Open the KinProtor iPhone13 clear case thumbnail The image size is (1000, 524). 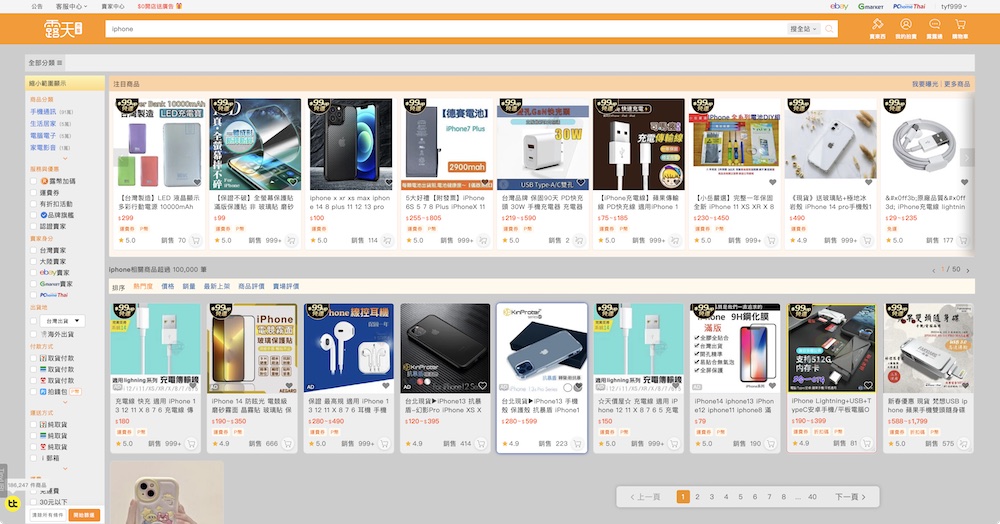(x=541, y=348)
